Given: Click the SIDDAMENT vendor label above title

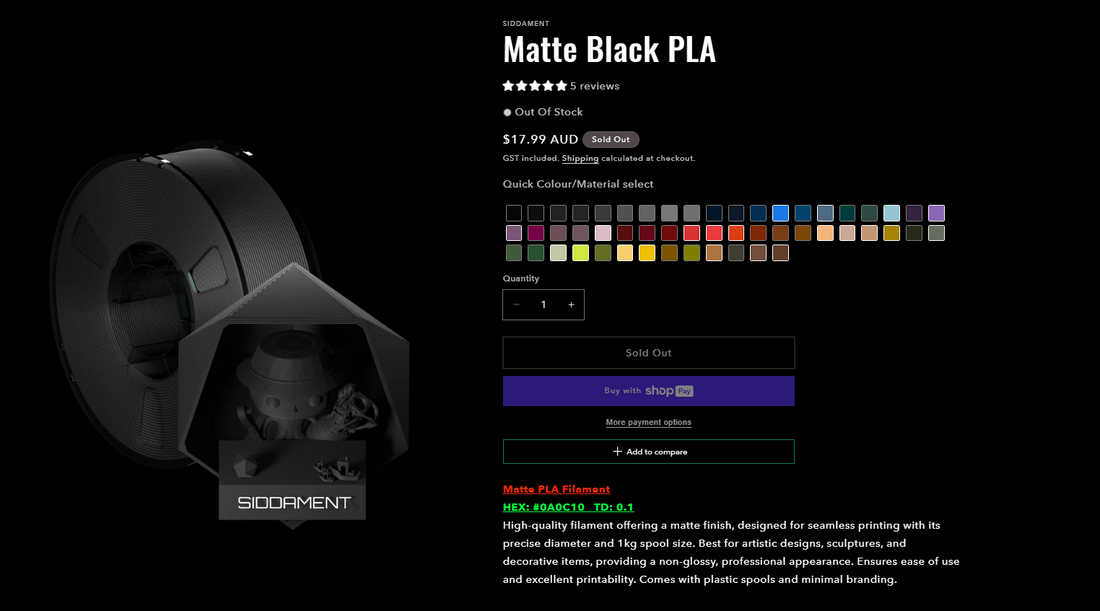Looking at the screenshot, I should (x=525, y=24).
